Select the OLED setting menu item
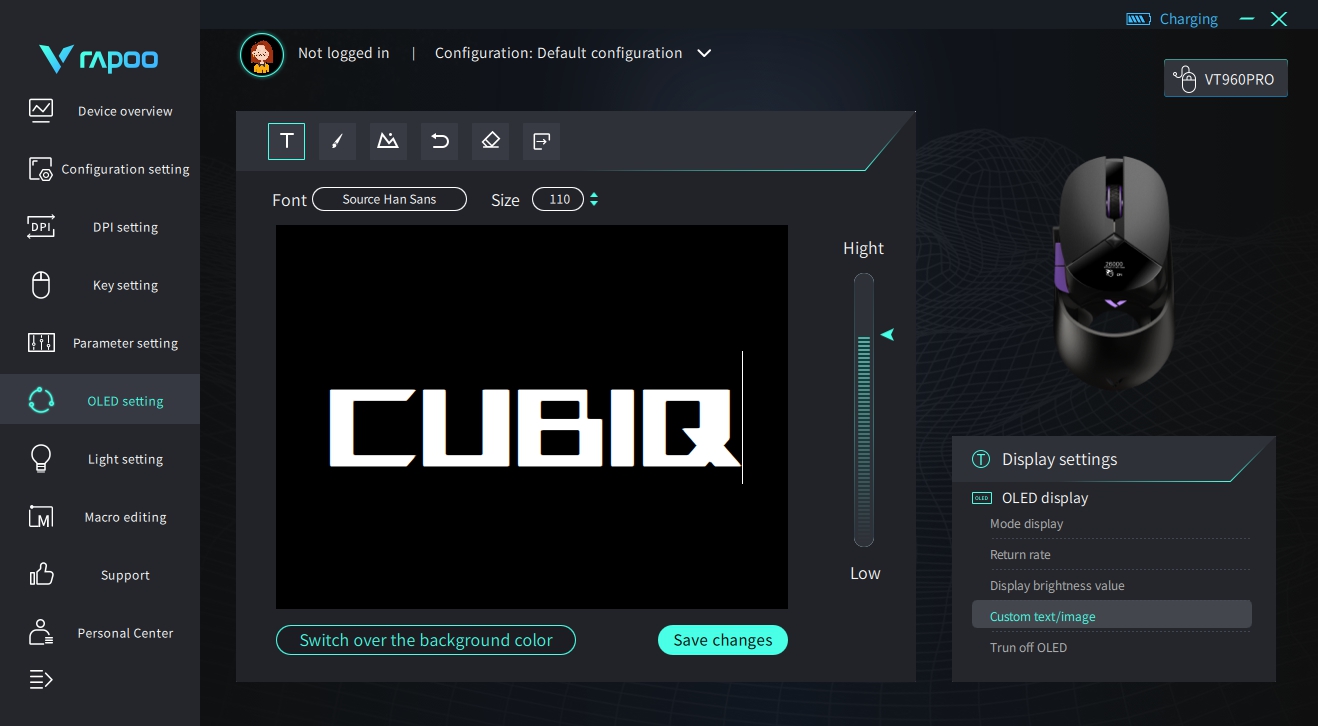The width and height of the screenshot is (1318, 726). tap(100, 401)
